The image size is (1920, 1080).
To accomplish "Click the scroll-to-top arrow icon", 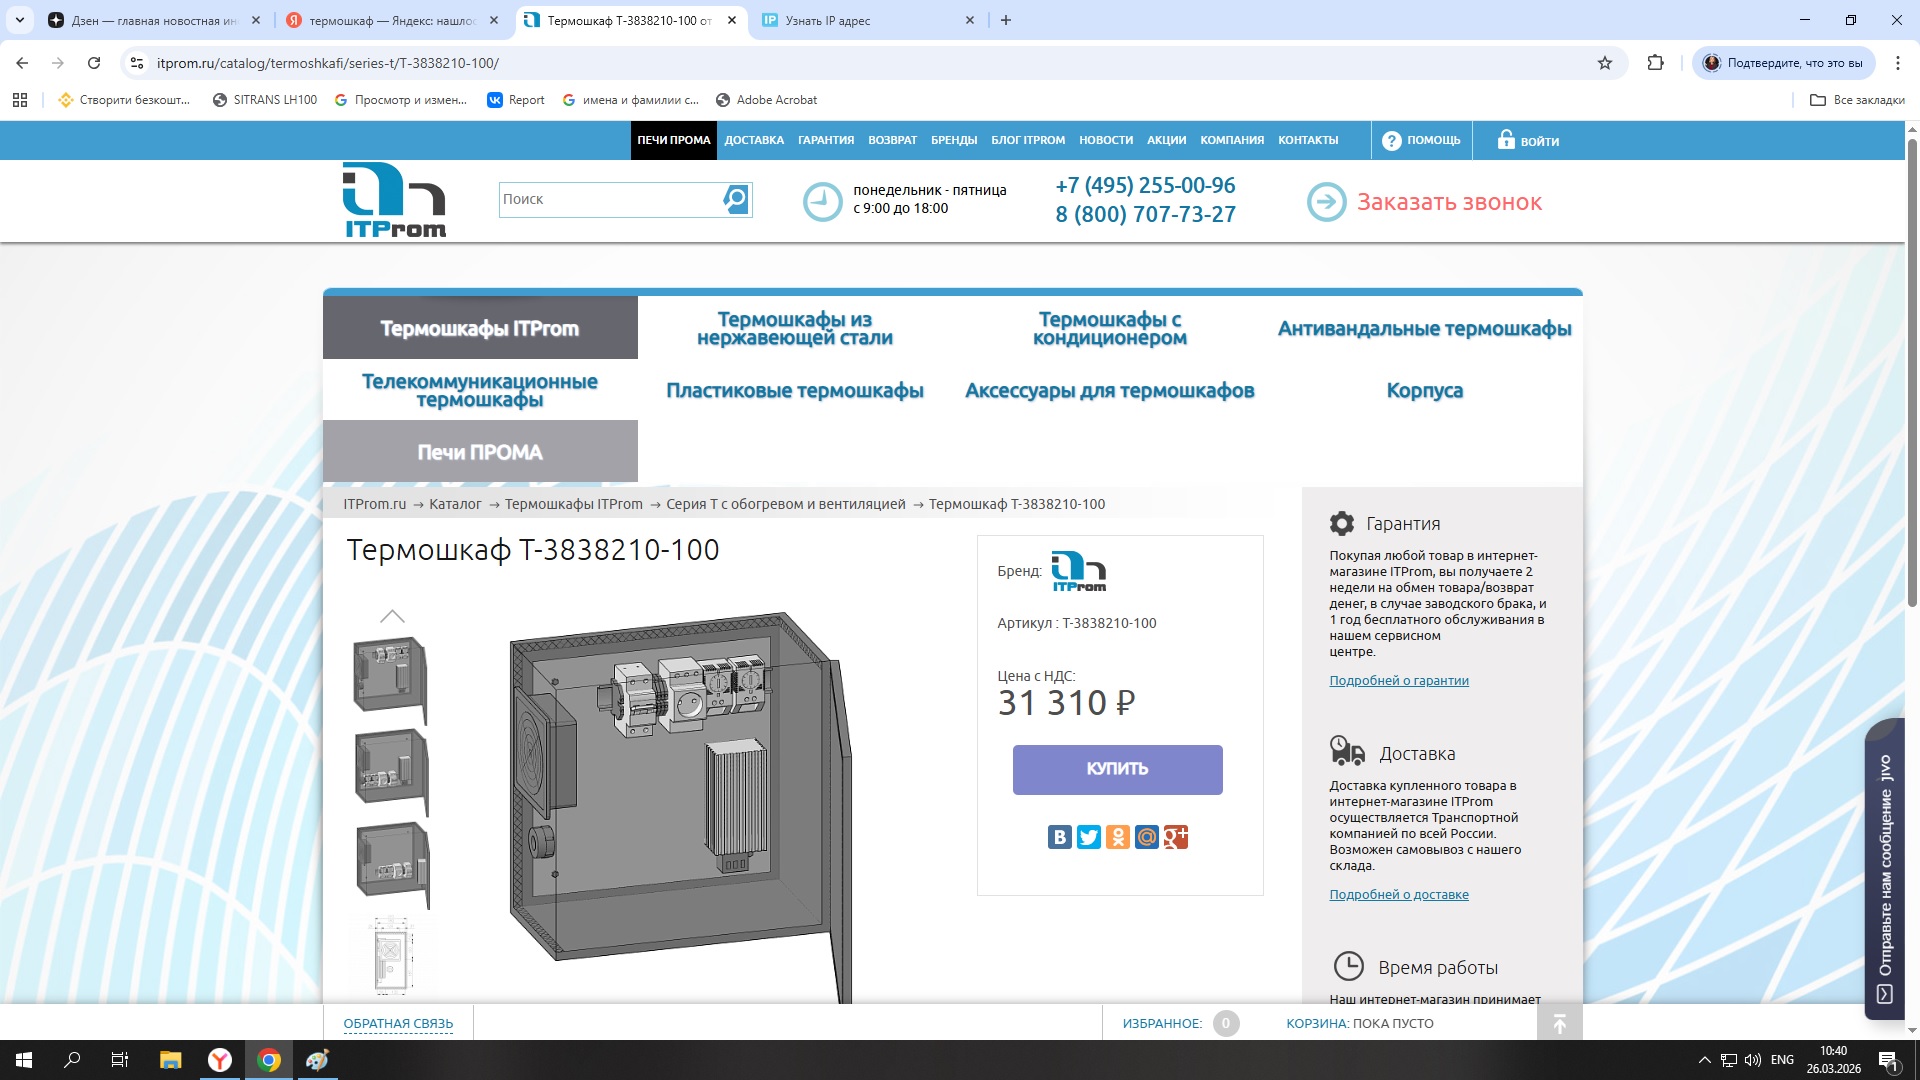I will pyautogui.click(x=1559, y=1023).
